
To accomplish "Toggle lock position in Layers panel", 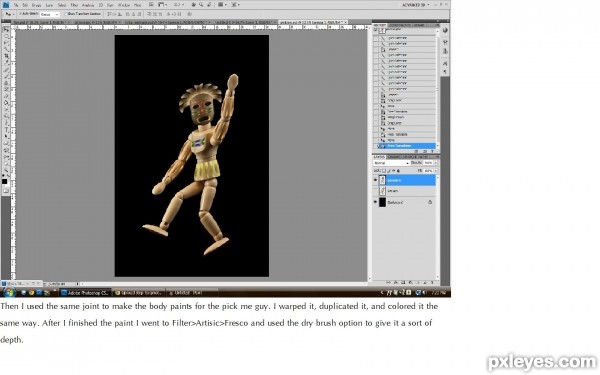I will (x=394, y=171).
